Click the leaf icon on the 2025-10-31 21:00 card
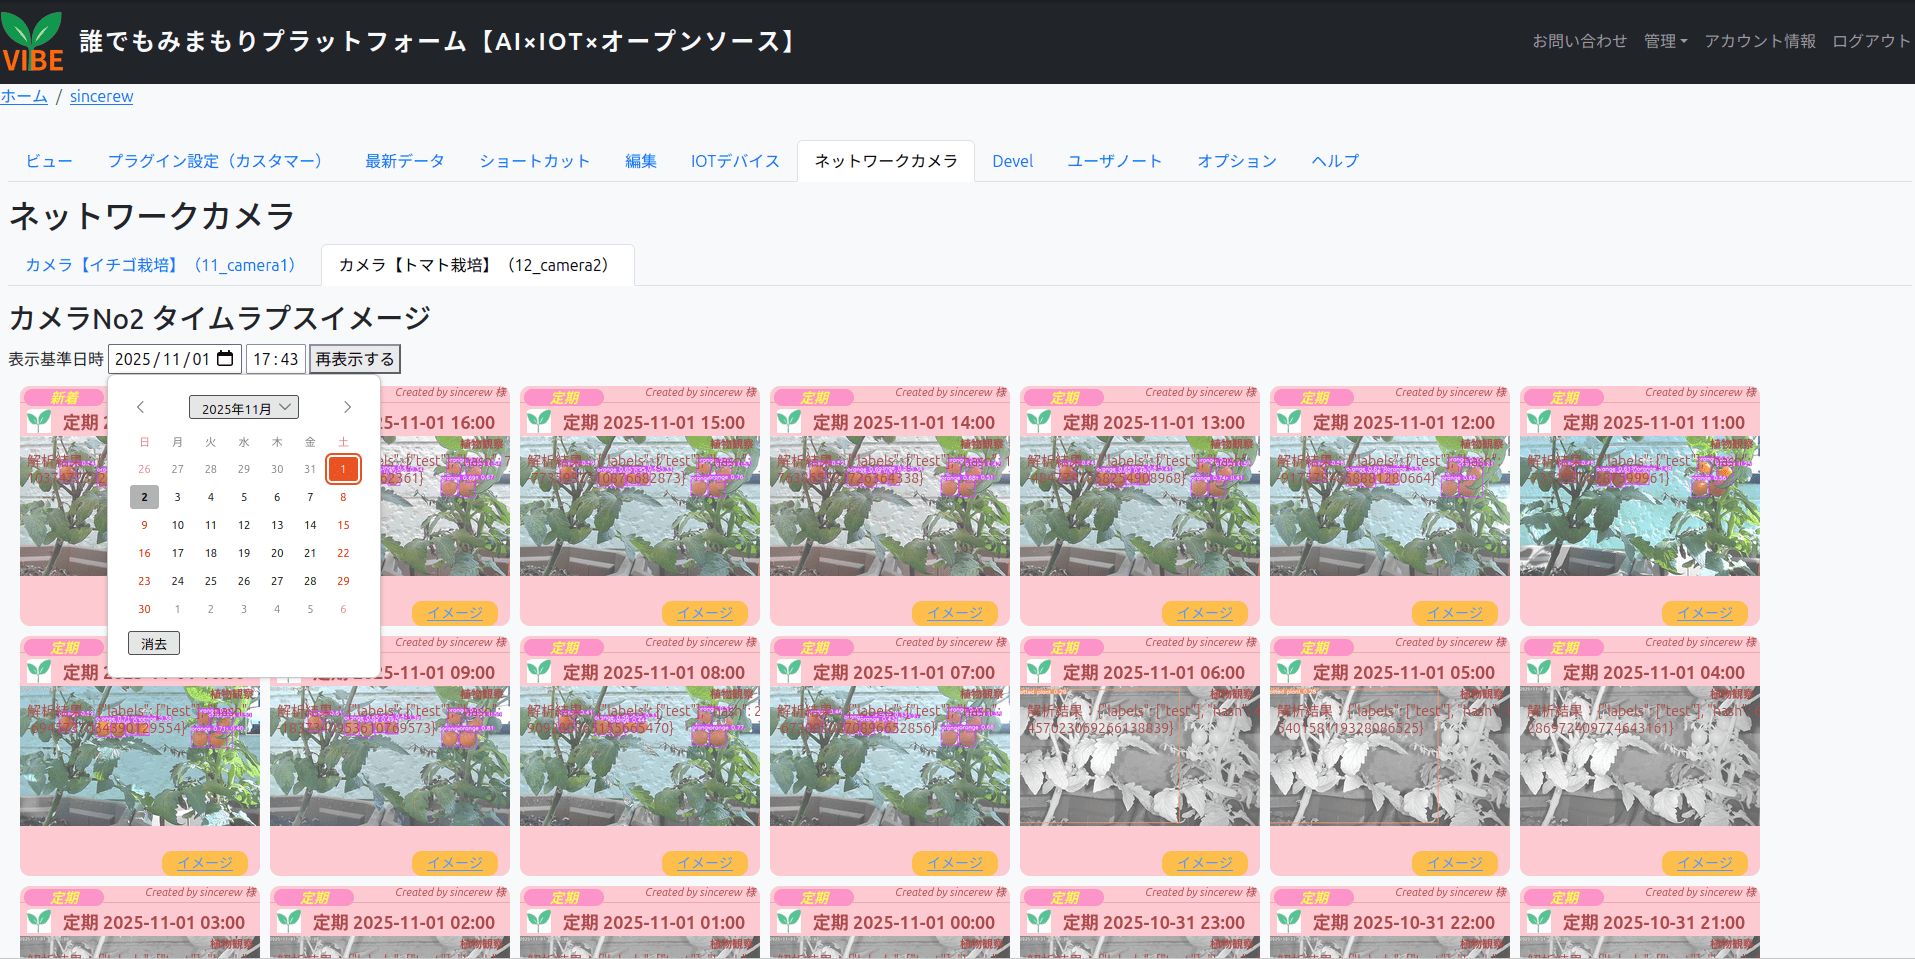 coord(1538,921)
